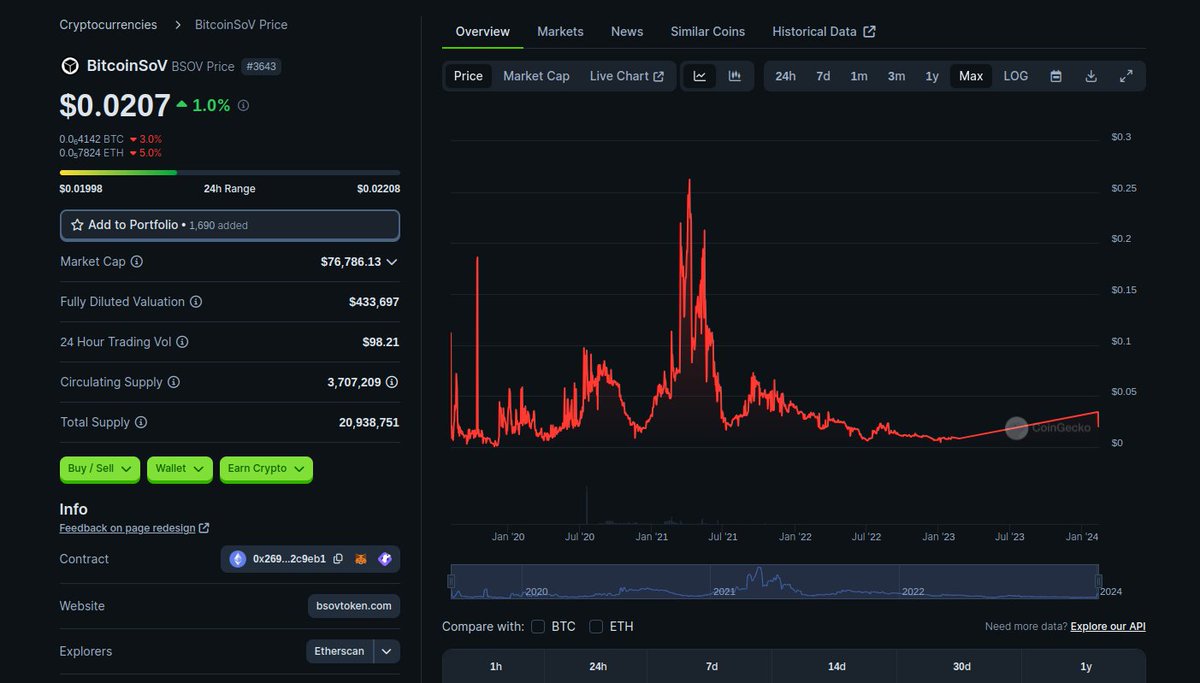Download chart data icon
Viewport: 1200px width, 683px height.
(1091, 76)
